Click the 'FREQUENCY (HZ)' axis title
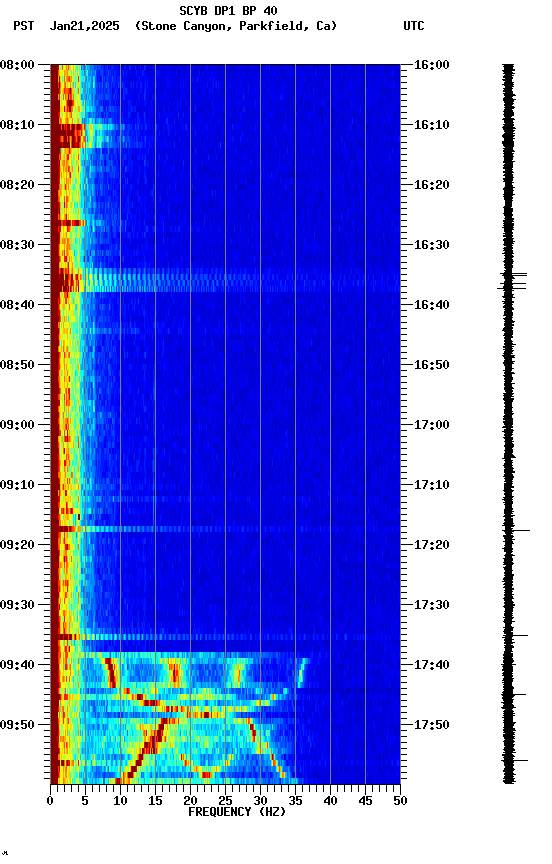This screenshot has height=864, width=552. 237,812
